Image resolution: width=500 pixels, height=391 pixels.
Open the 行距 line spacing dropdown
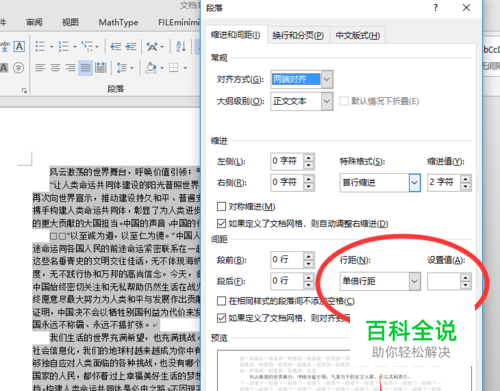(x=414, y=281)
